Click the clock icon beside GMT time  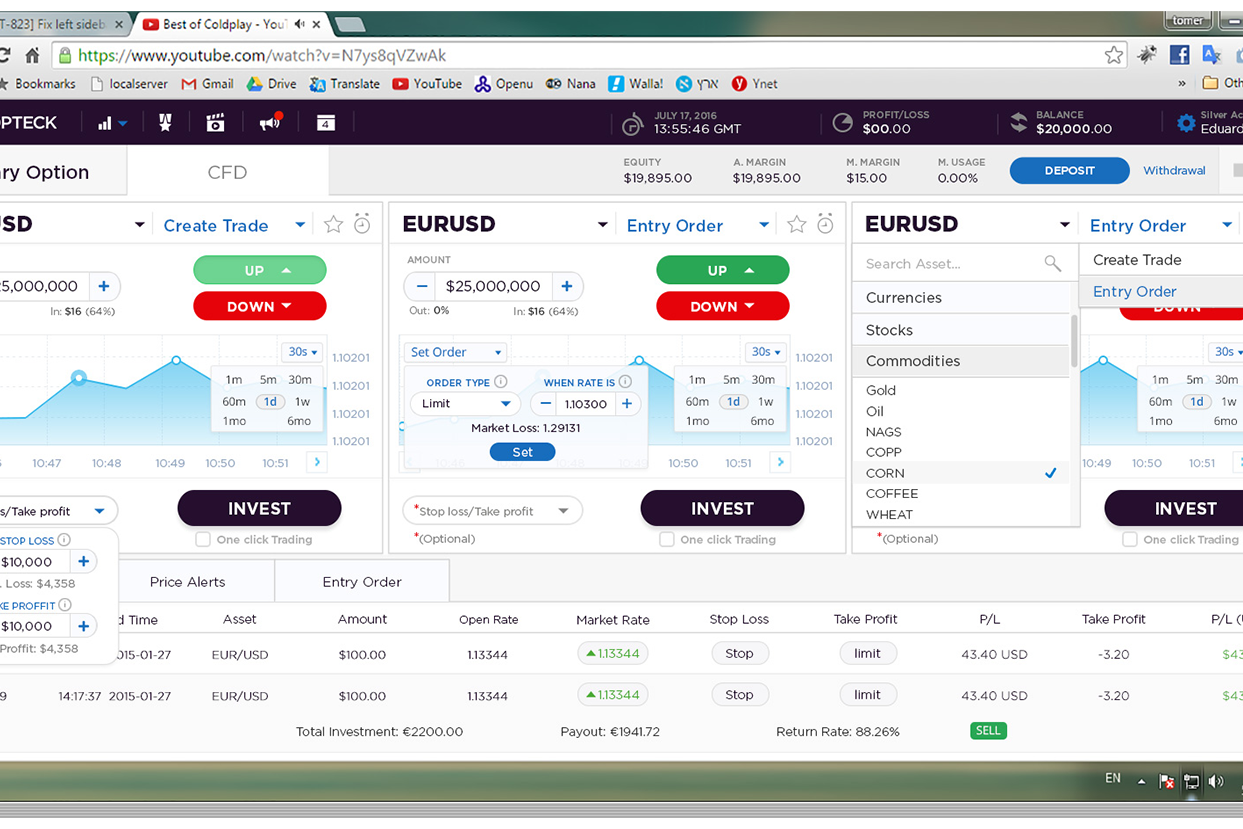pos(632,124)
